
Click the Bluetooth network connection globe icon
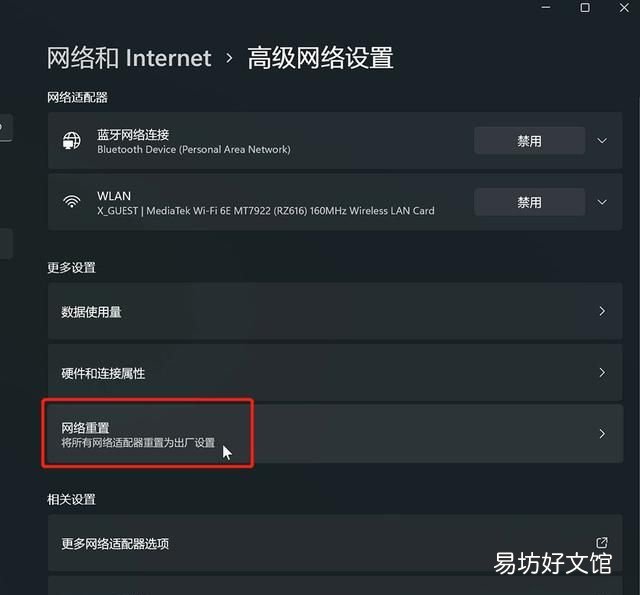[72, 141]
